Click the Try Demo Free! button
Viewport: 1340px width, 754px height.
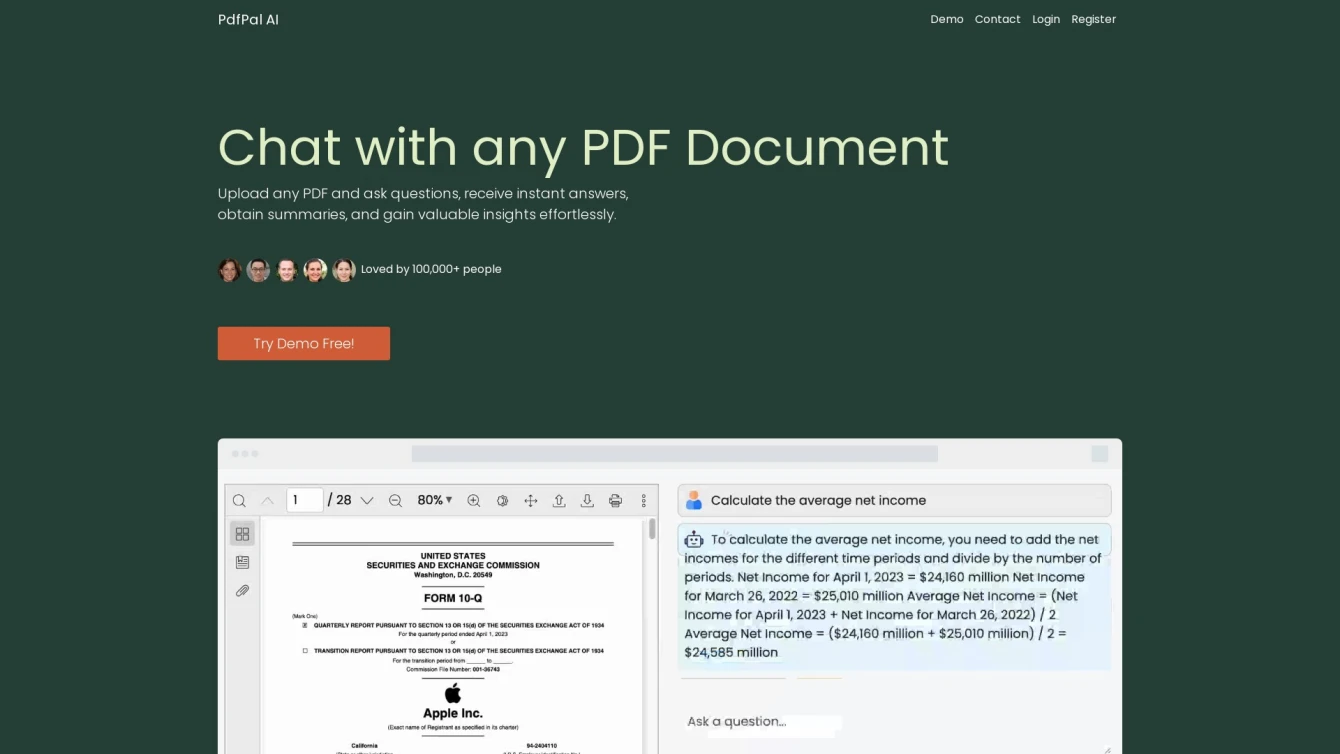point(304,343)
